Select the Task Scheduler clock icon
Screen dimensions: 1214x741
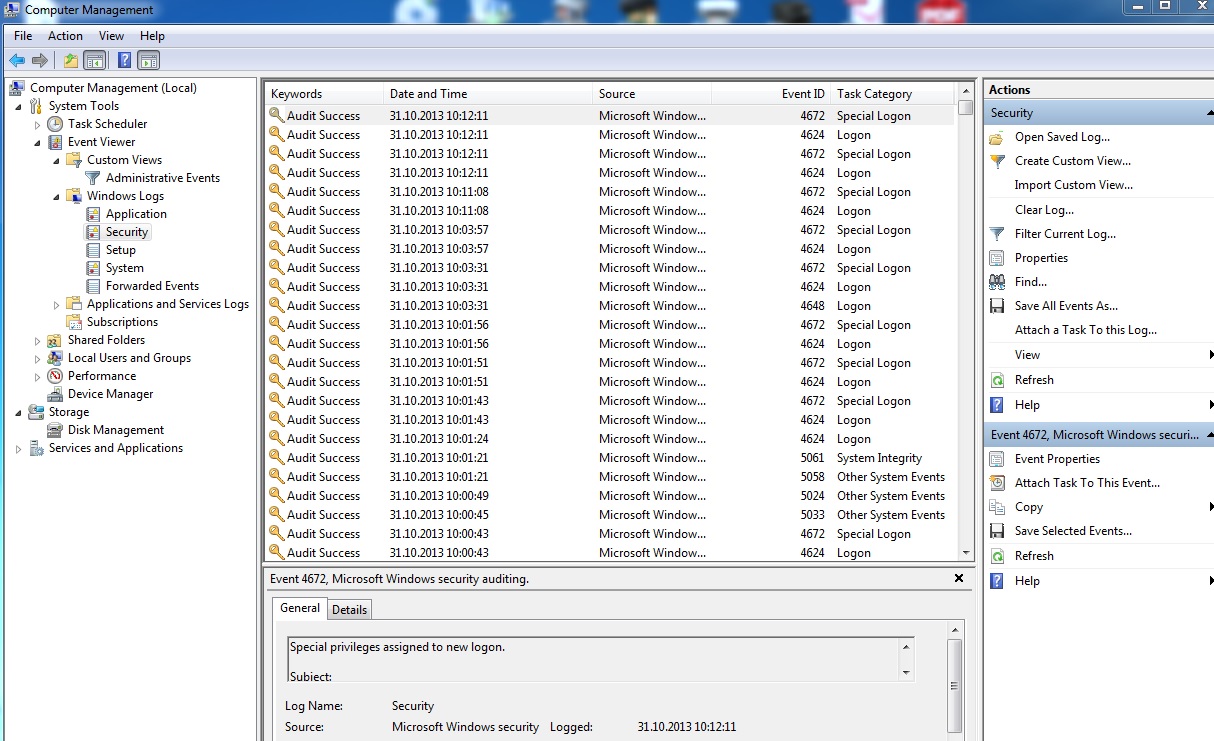click(x=56, y=124)
